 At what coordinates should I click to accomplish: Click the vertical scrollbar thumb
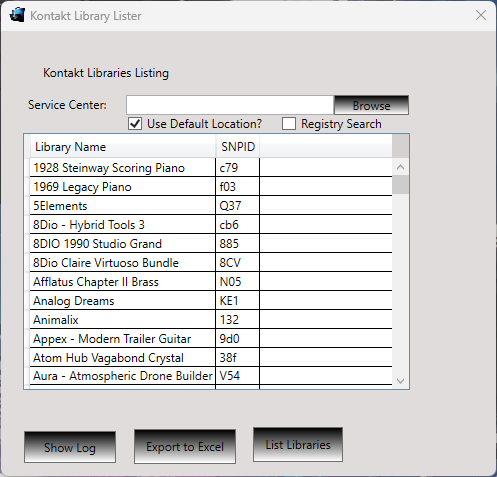(401, 185)
